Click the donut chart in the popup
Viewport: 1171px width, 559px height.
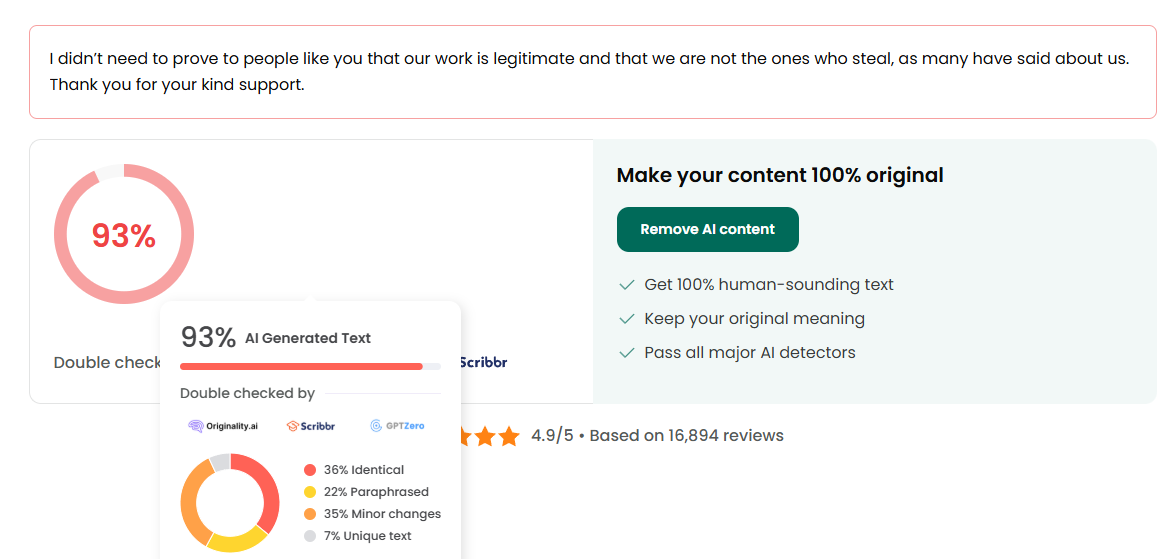pyautogui.click(x=230, y=503)
